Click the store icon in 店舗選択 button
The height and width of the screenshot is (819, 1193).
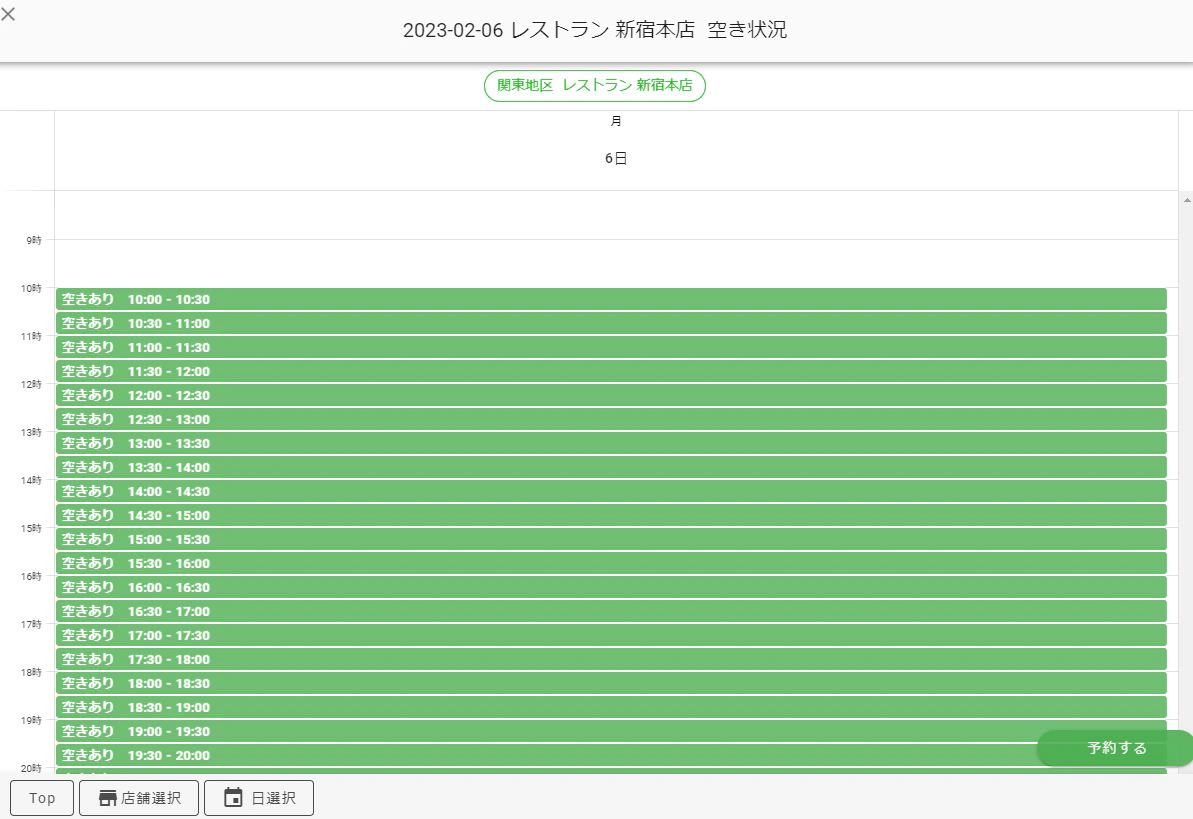(x=108, y=798)
